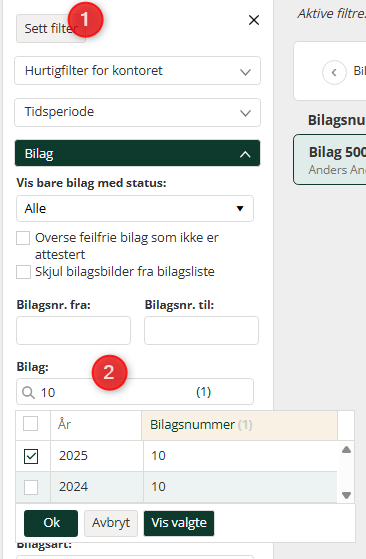
Task: Click the previous arrow circle icon beside Bil
Action: [334, 72]
